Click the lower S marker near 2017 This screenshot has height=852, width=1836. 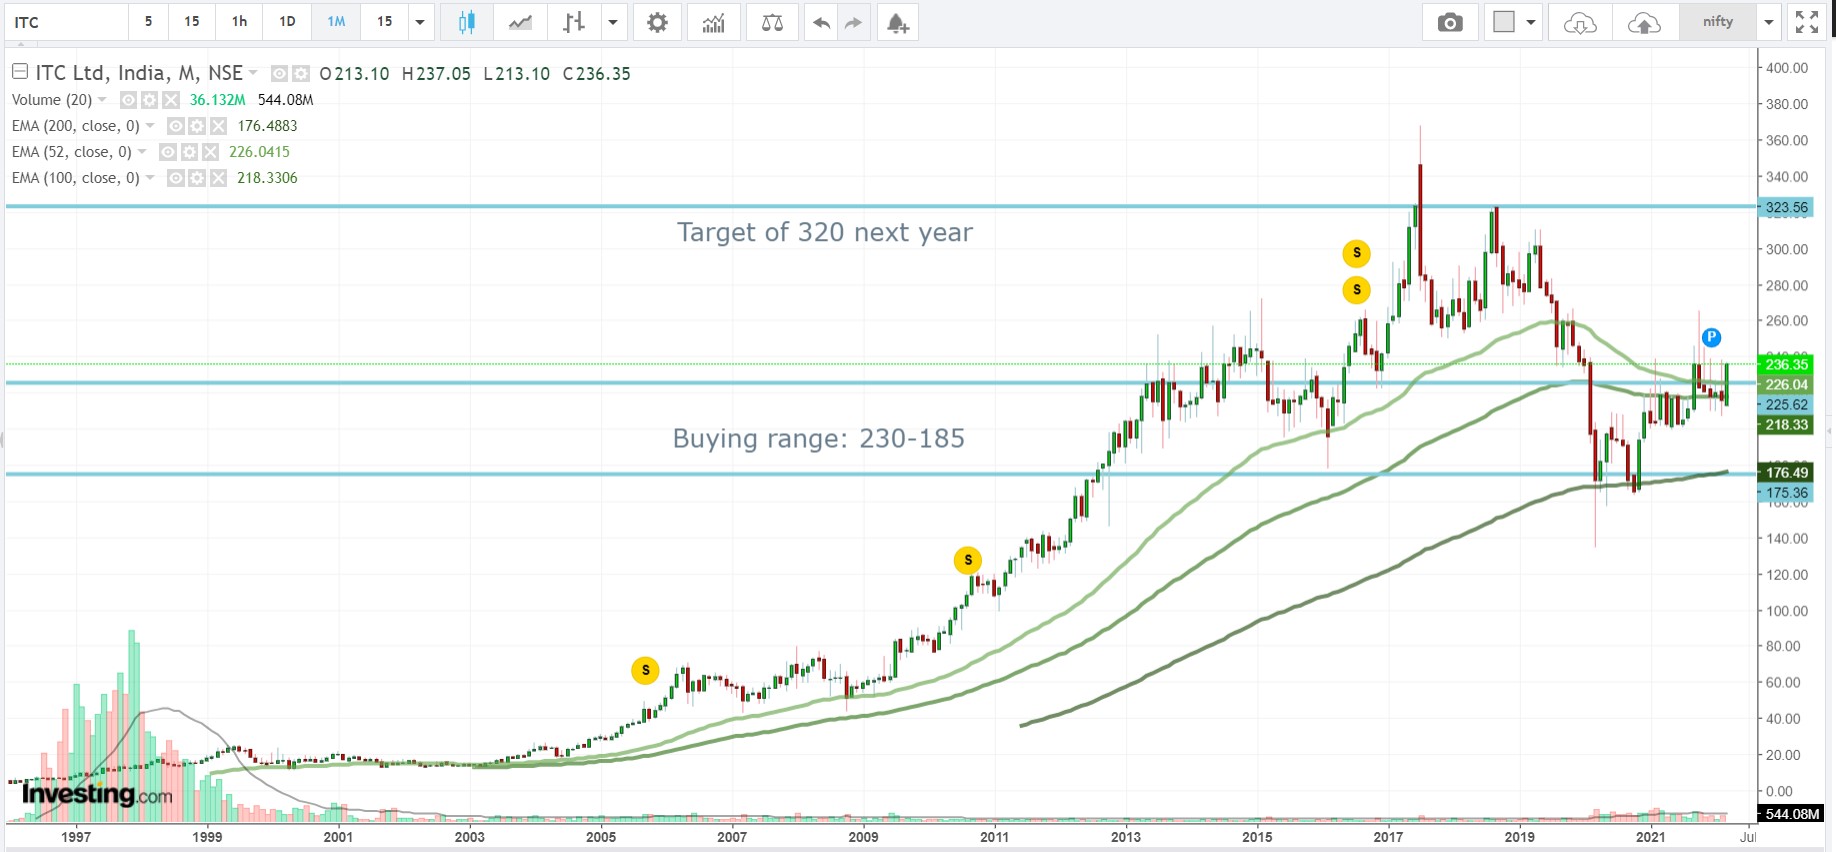point(1356,290)
